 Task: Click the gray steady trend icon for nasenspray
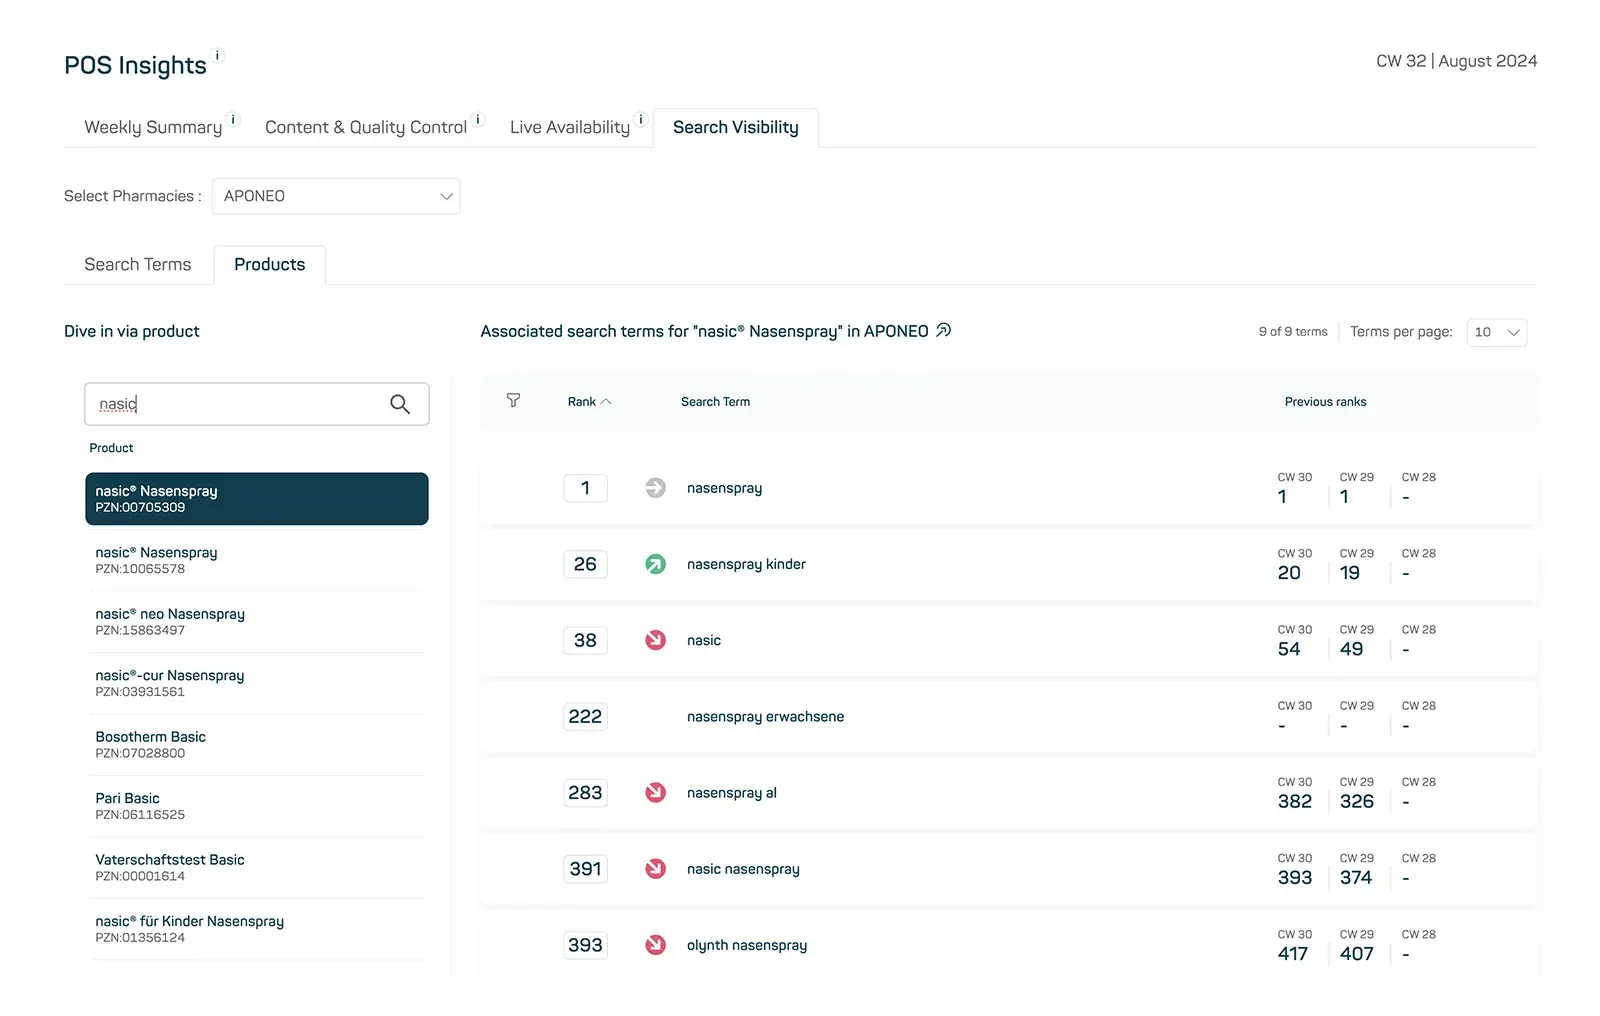tap(655, 488)
